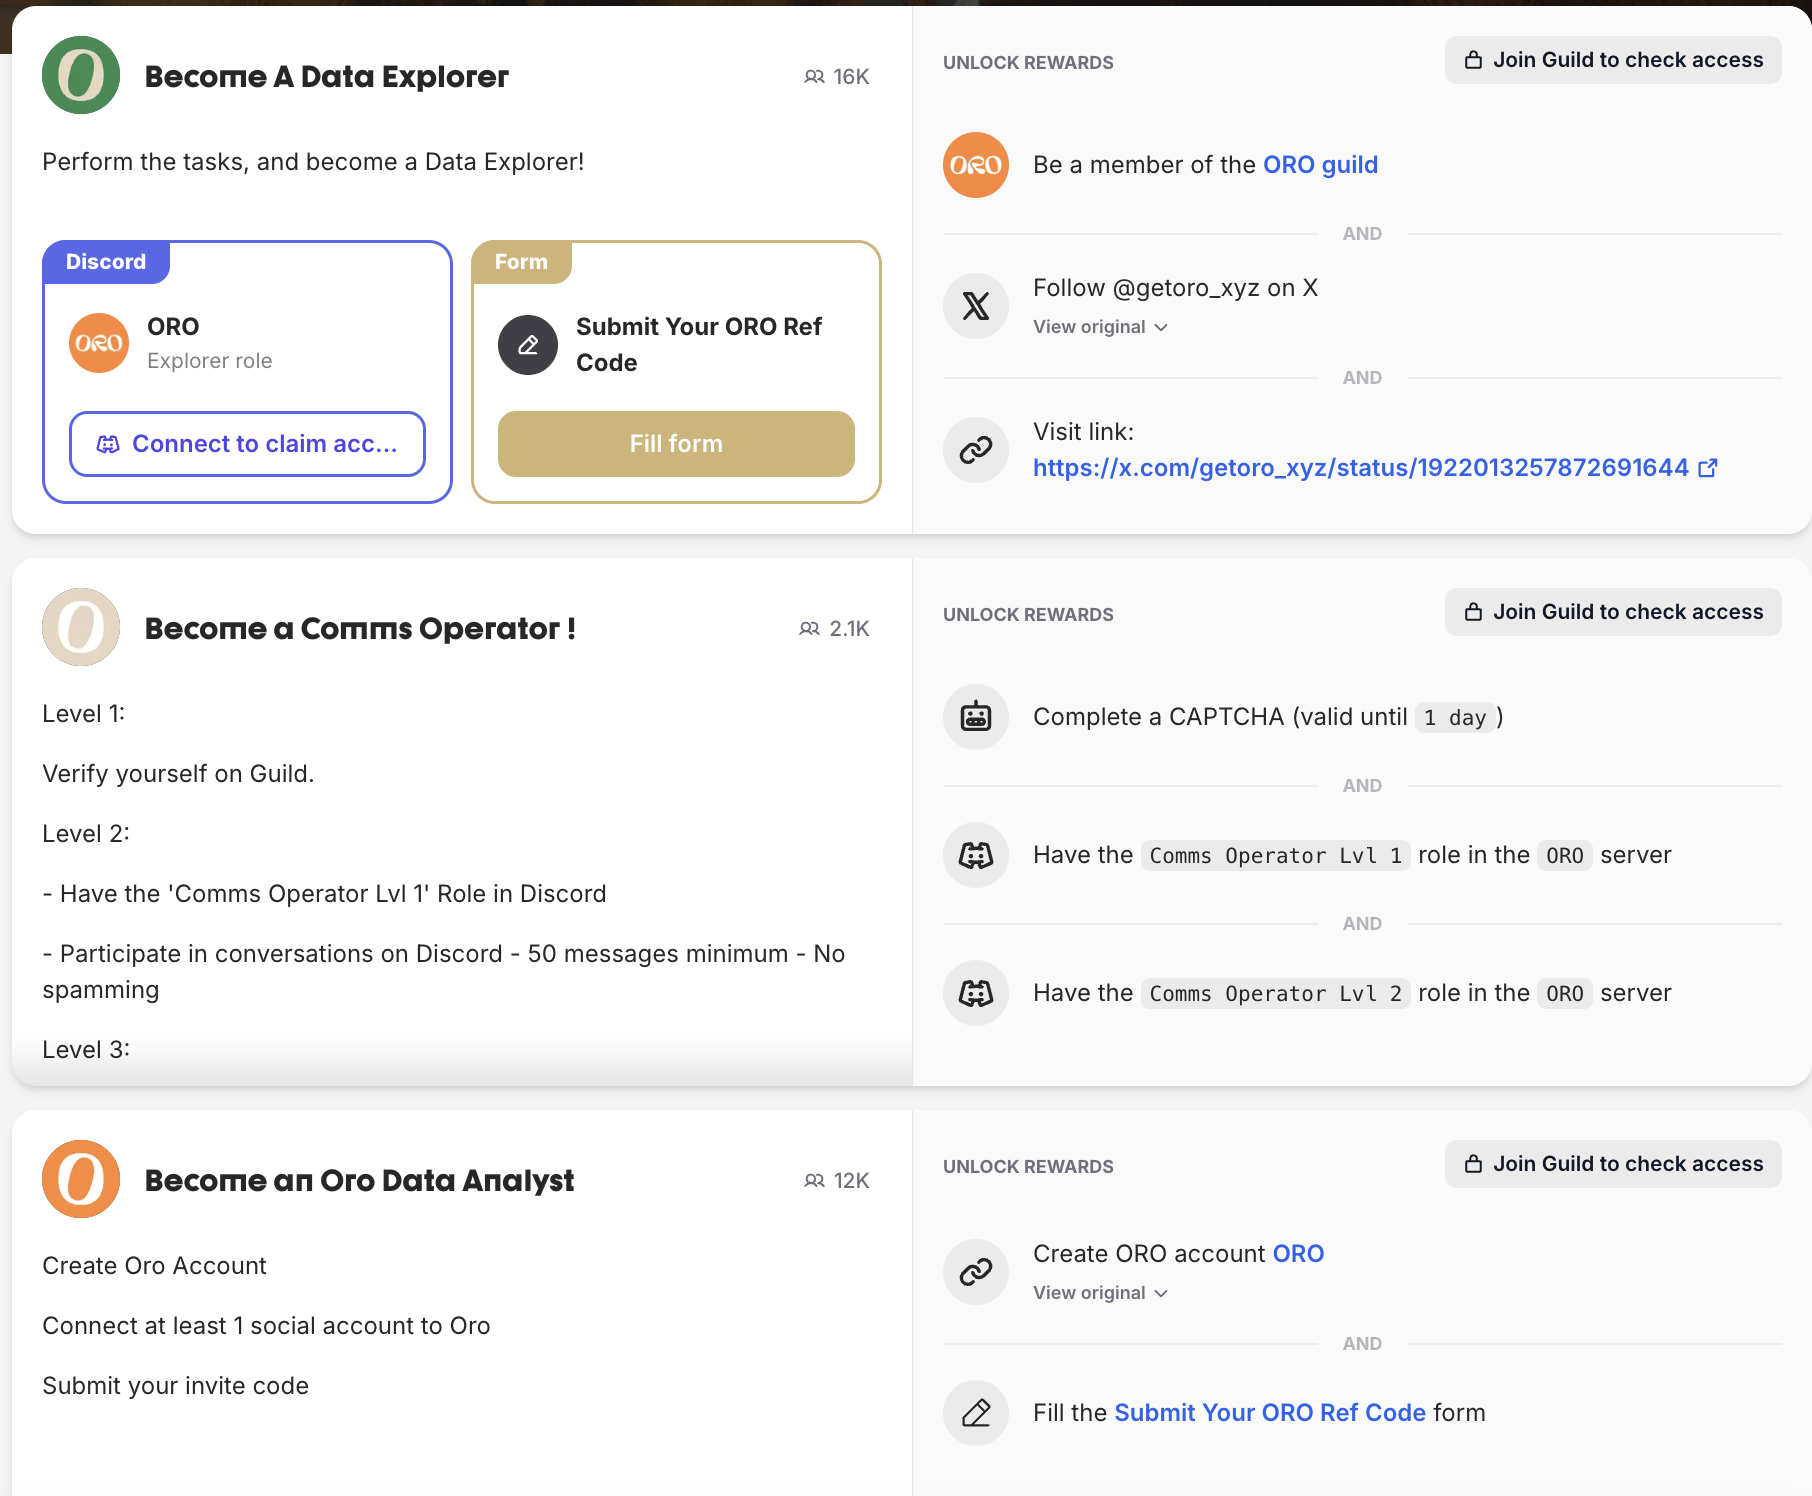Screen dimensions: 1812x1496
Task: Click Discord icon for Comms Operator Lvl 2
Action: point(975,993)
